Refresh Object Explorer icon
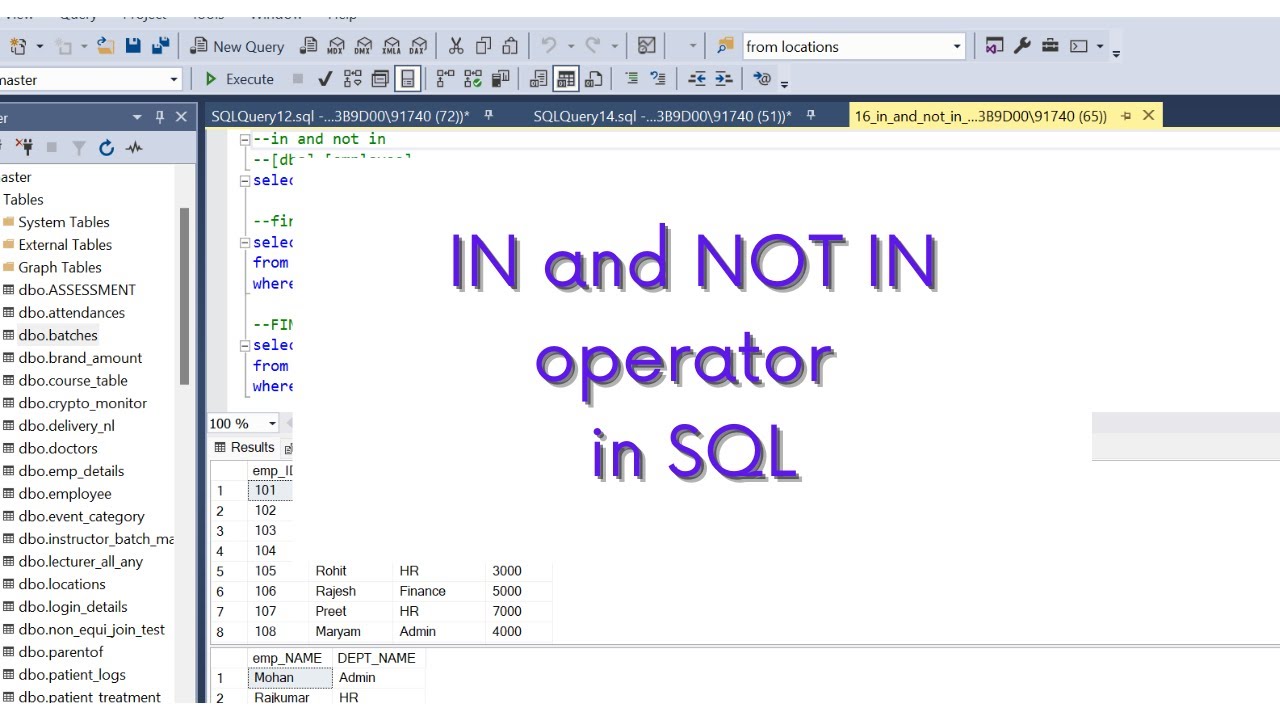The width and height of the screenshot is (1280, 720). (107, 148)
